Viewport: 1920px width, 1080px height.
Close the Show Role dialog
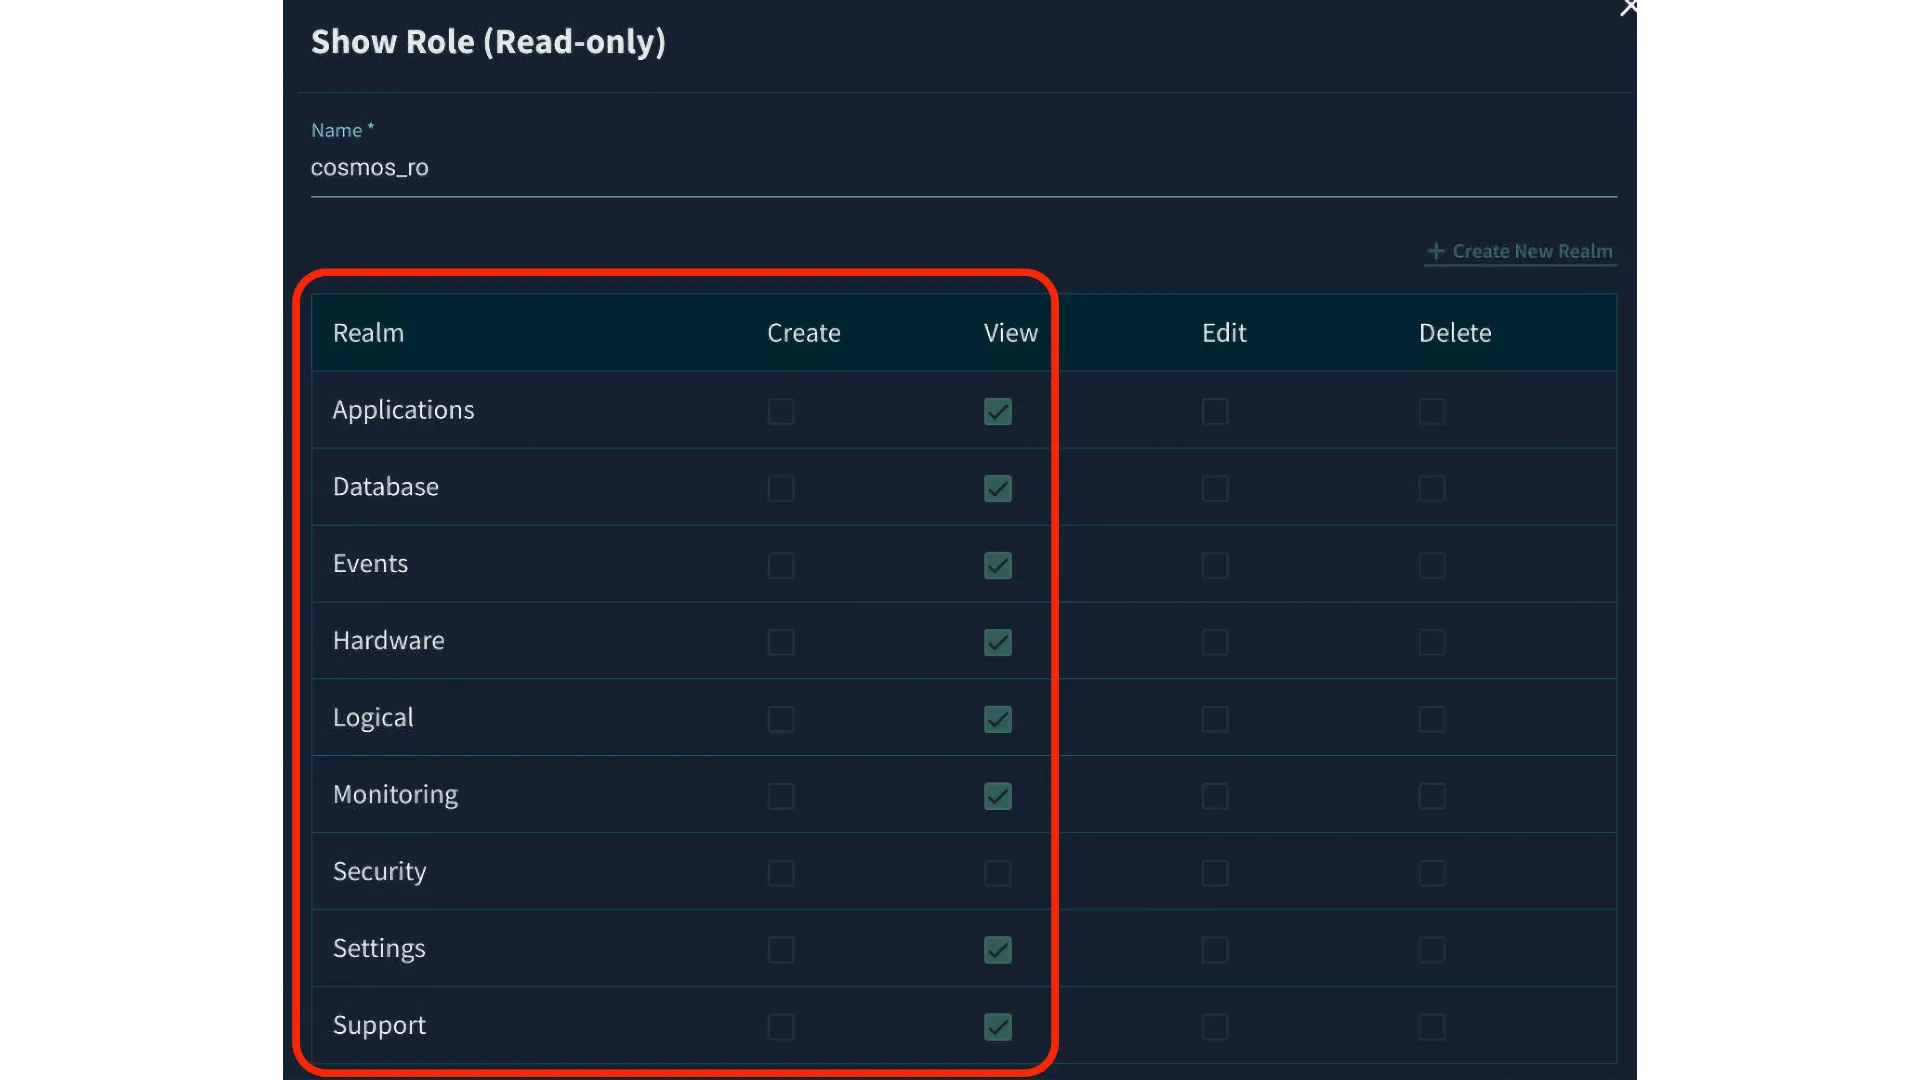point(1629,9)
